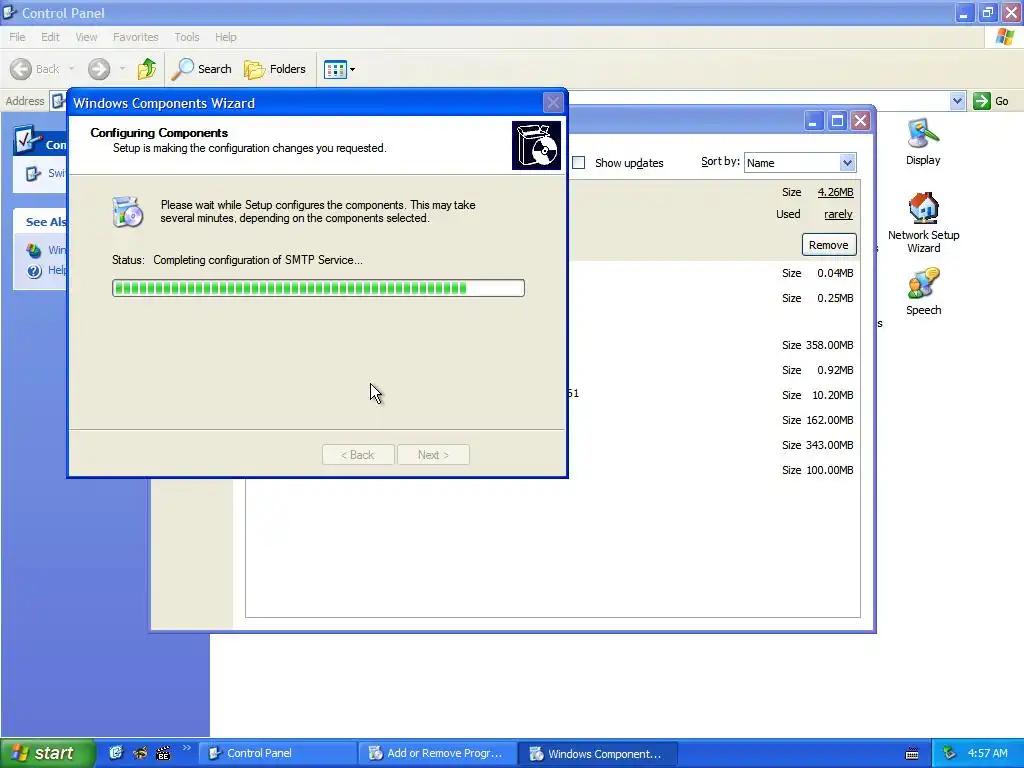Switch to Control Panel taskbar button
The width and height of the screenshot is (1024, 768).
[x=277, y=754]
